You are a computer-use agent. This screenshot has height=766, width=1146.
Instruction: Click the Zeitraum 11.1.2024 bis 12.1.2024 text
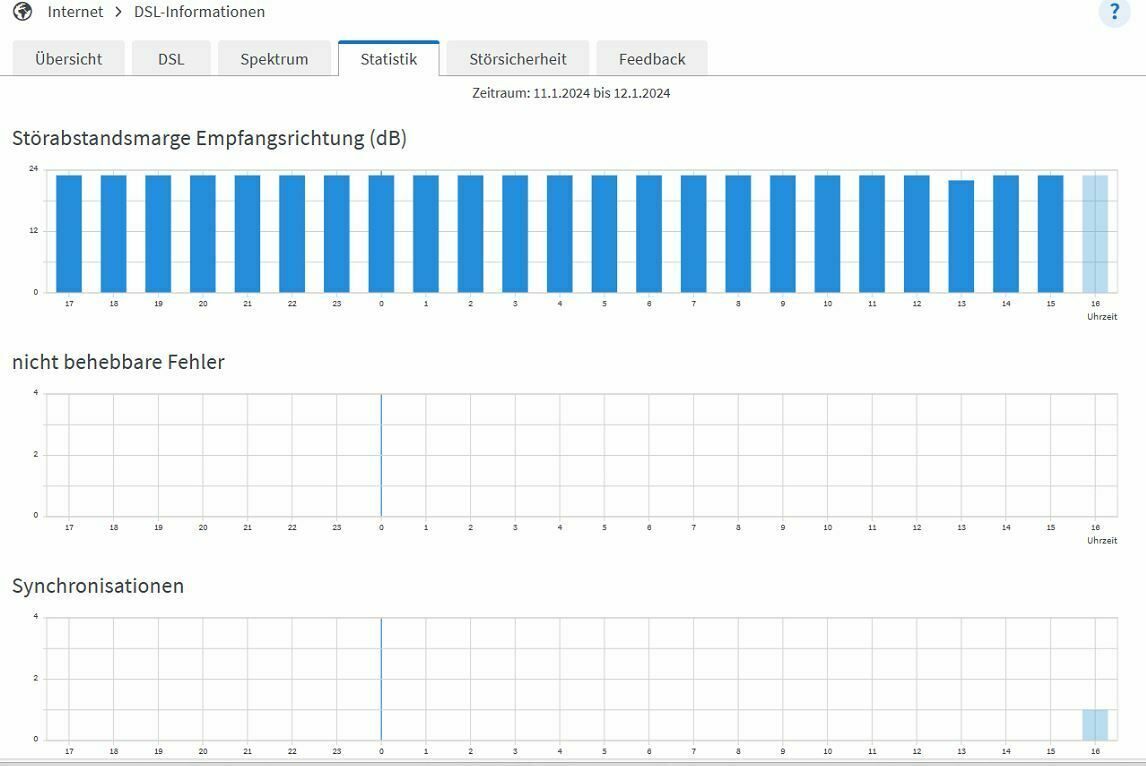point(571,93)
